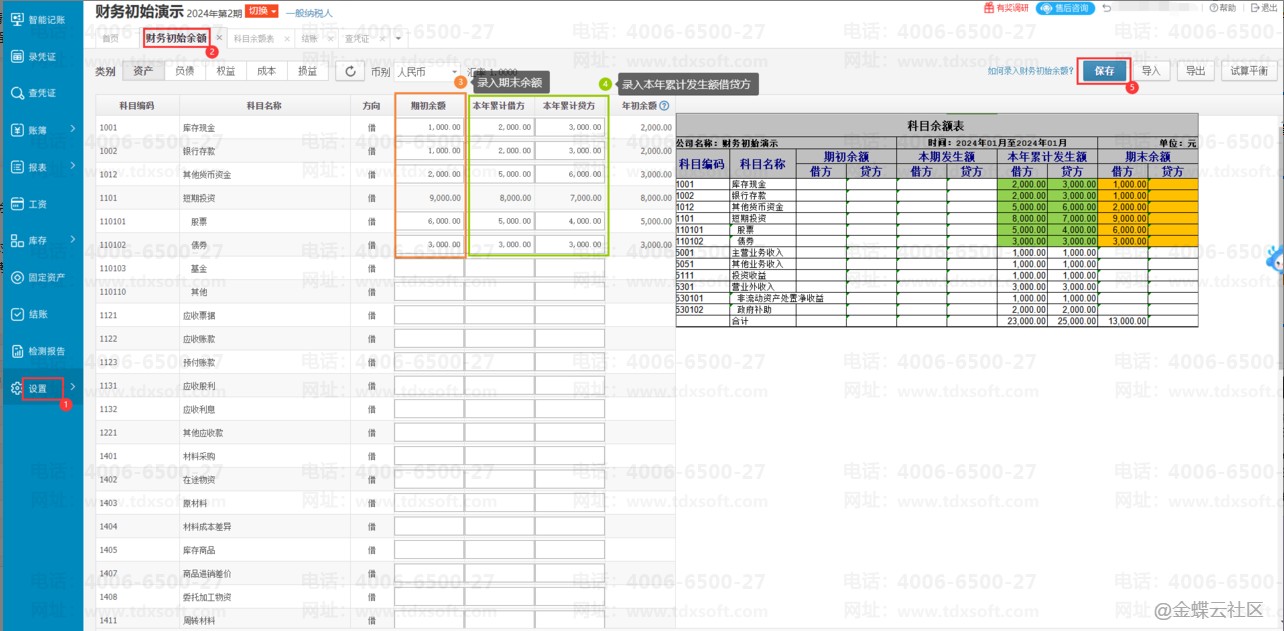The width and height of the screenshot is (1284, 631).
Task: Select the 损益 category toggle
Action: click(307, 72)
